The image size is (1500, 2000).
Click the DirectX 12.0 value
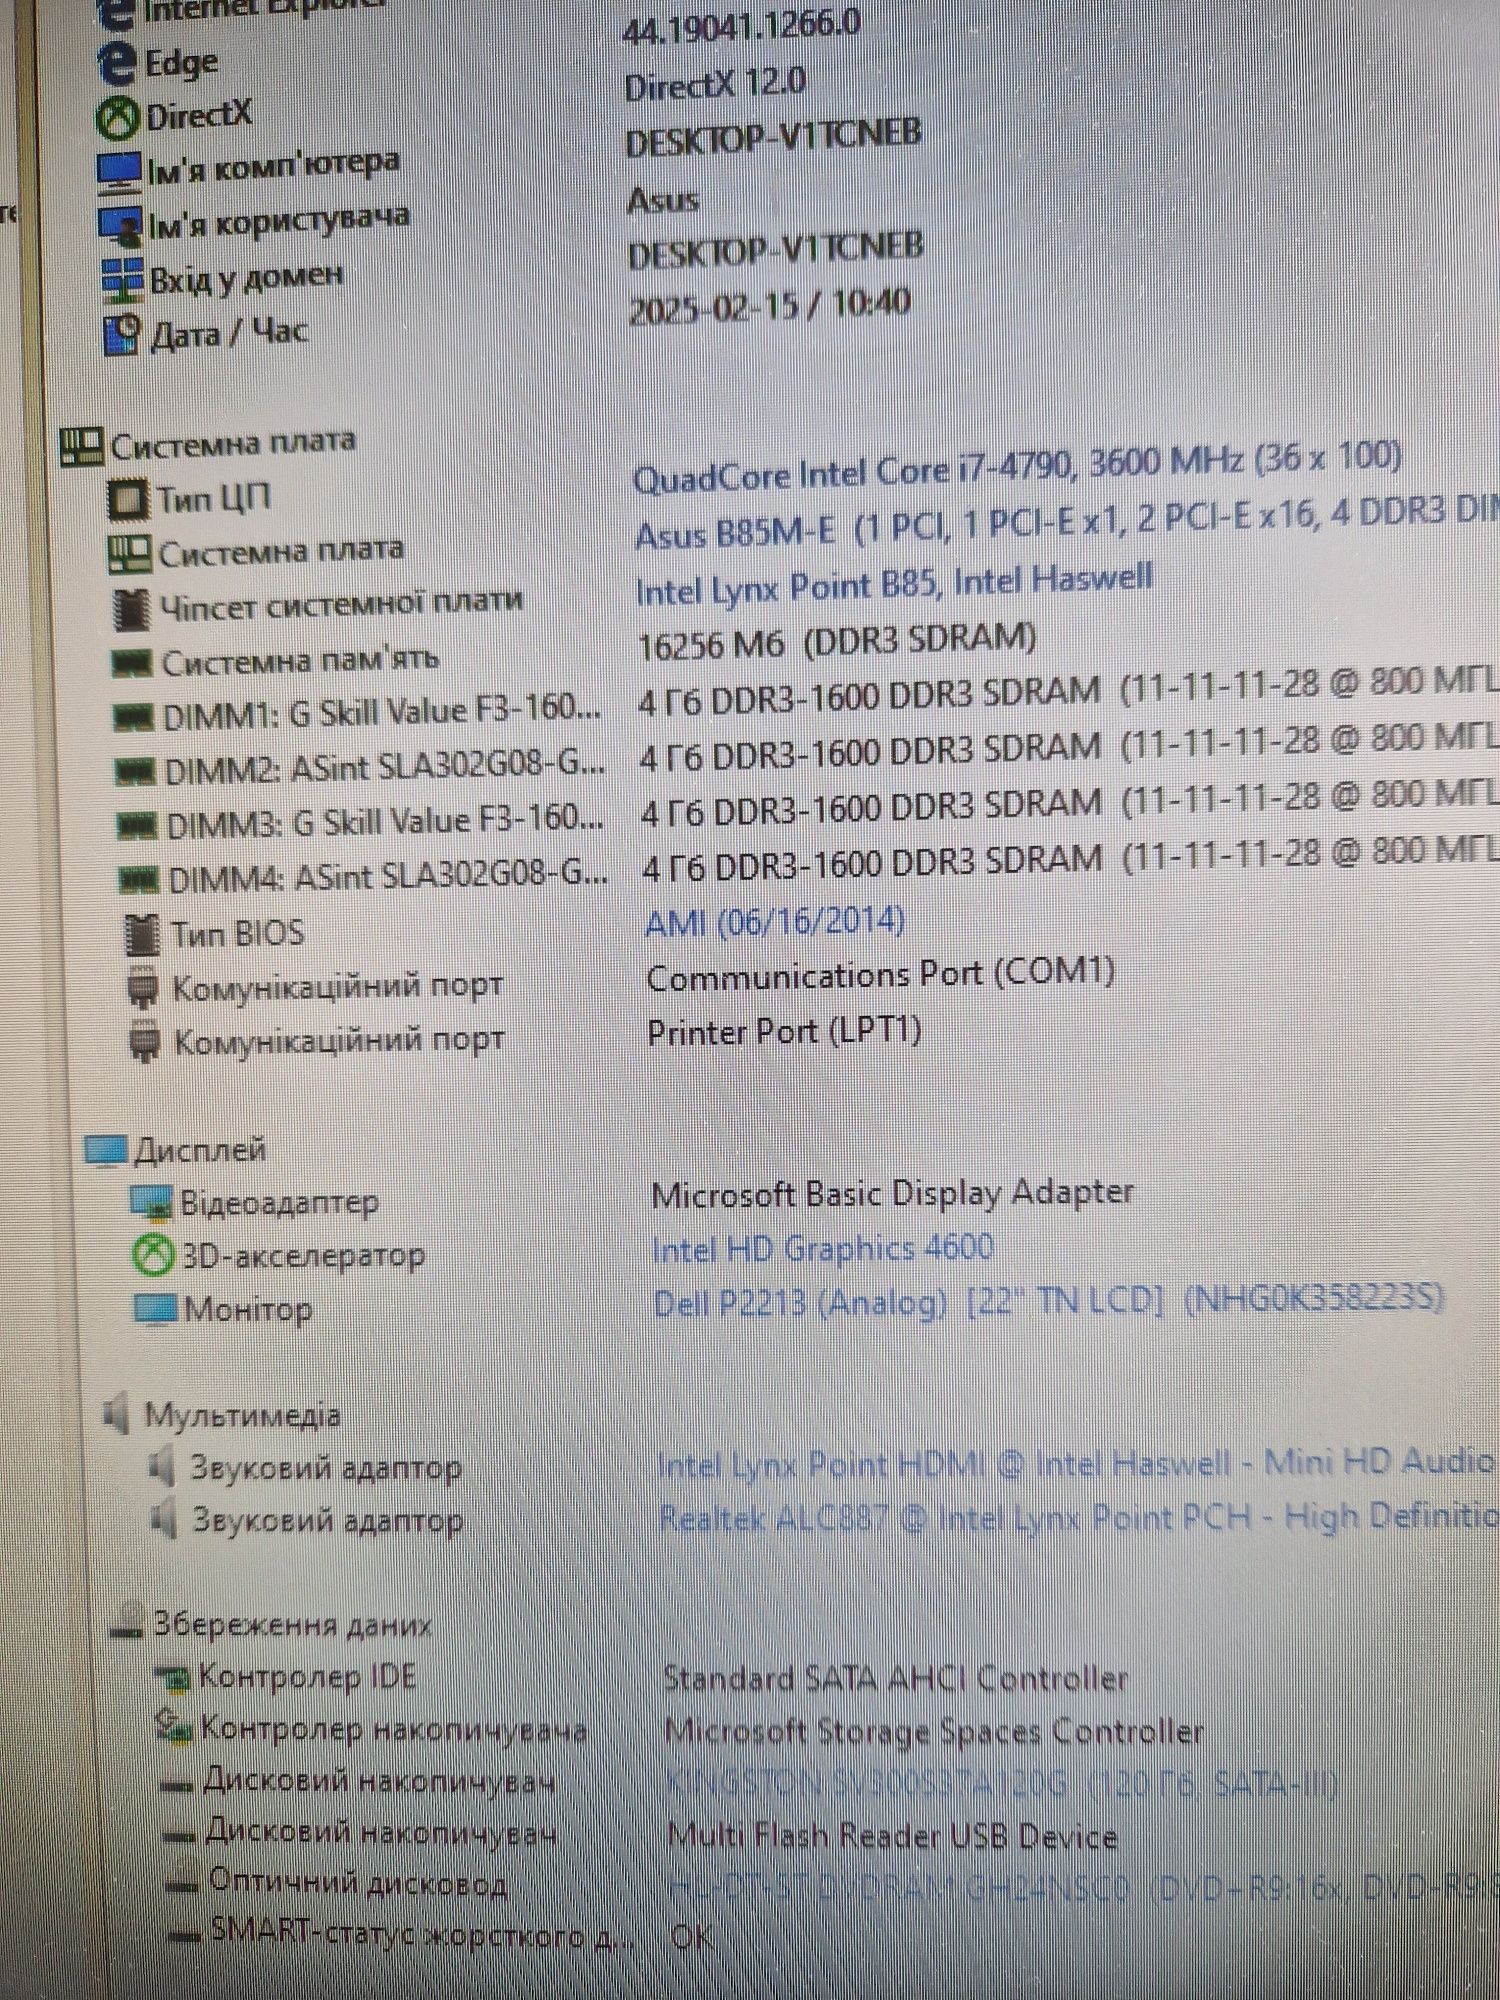[x=715, y=84]
